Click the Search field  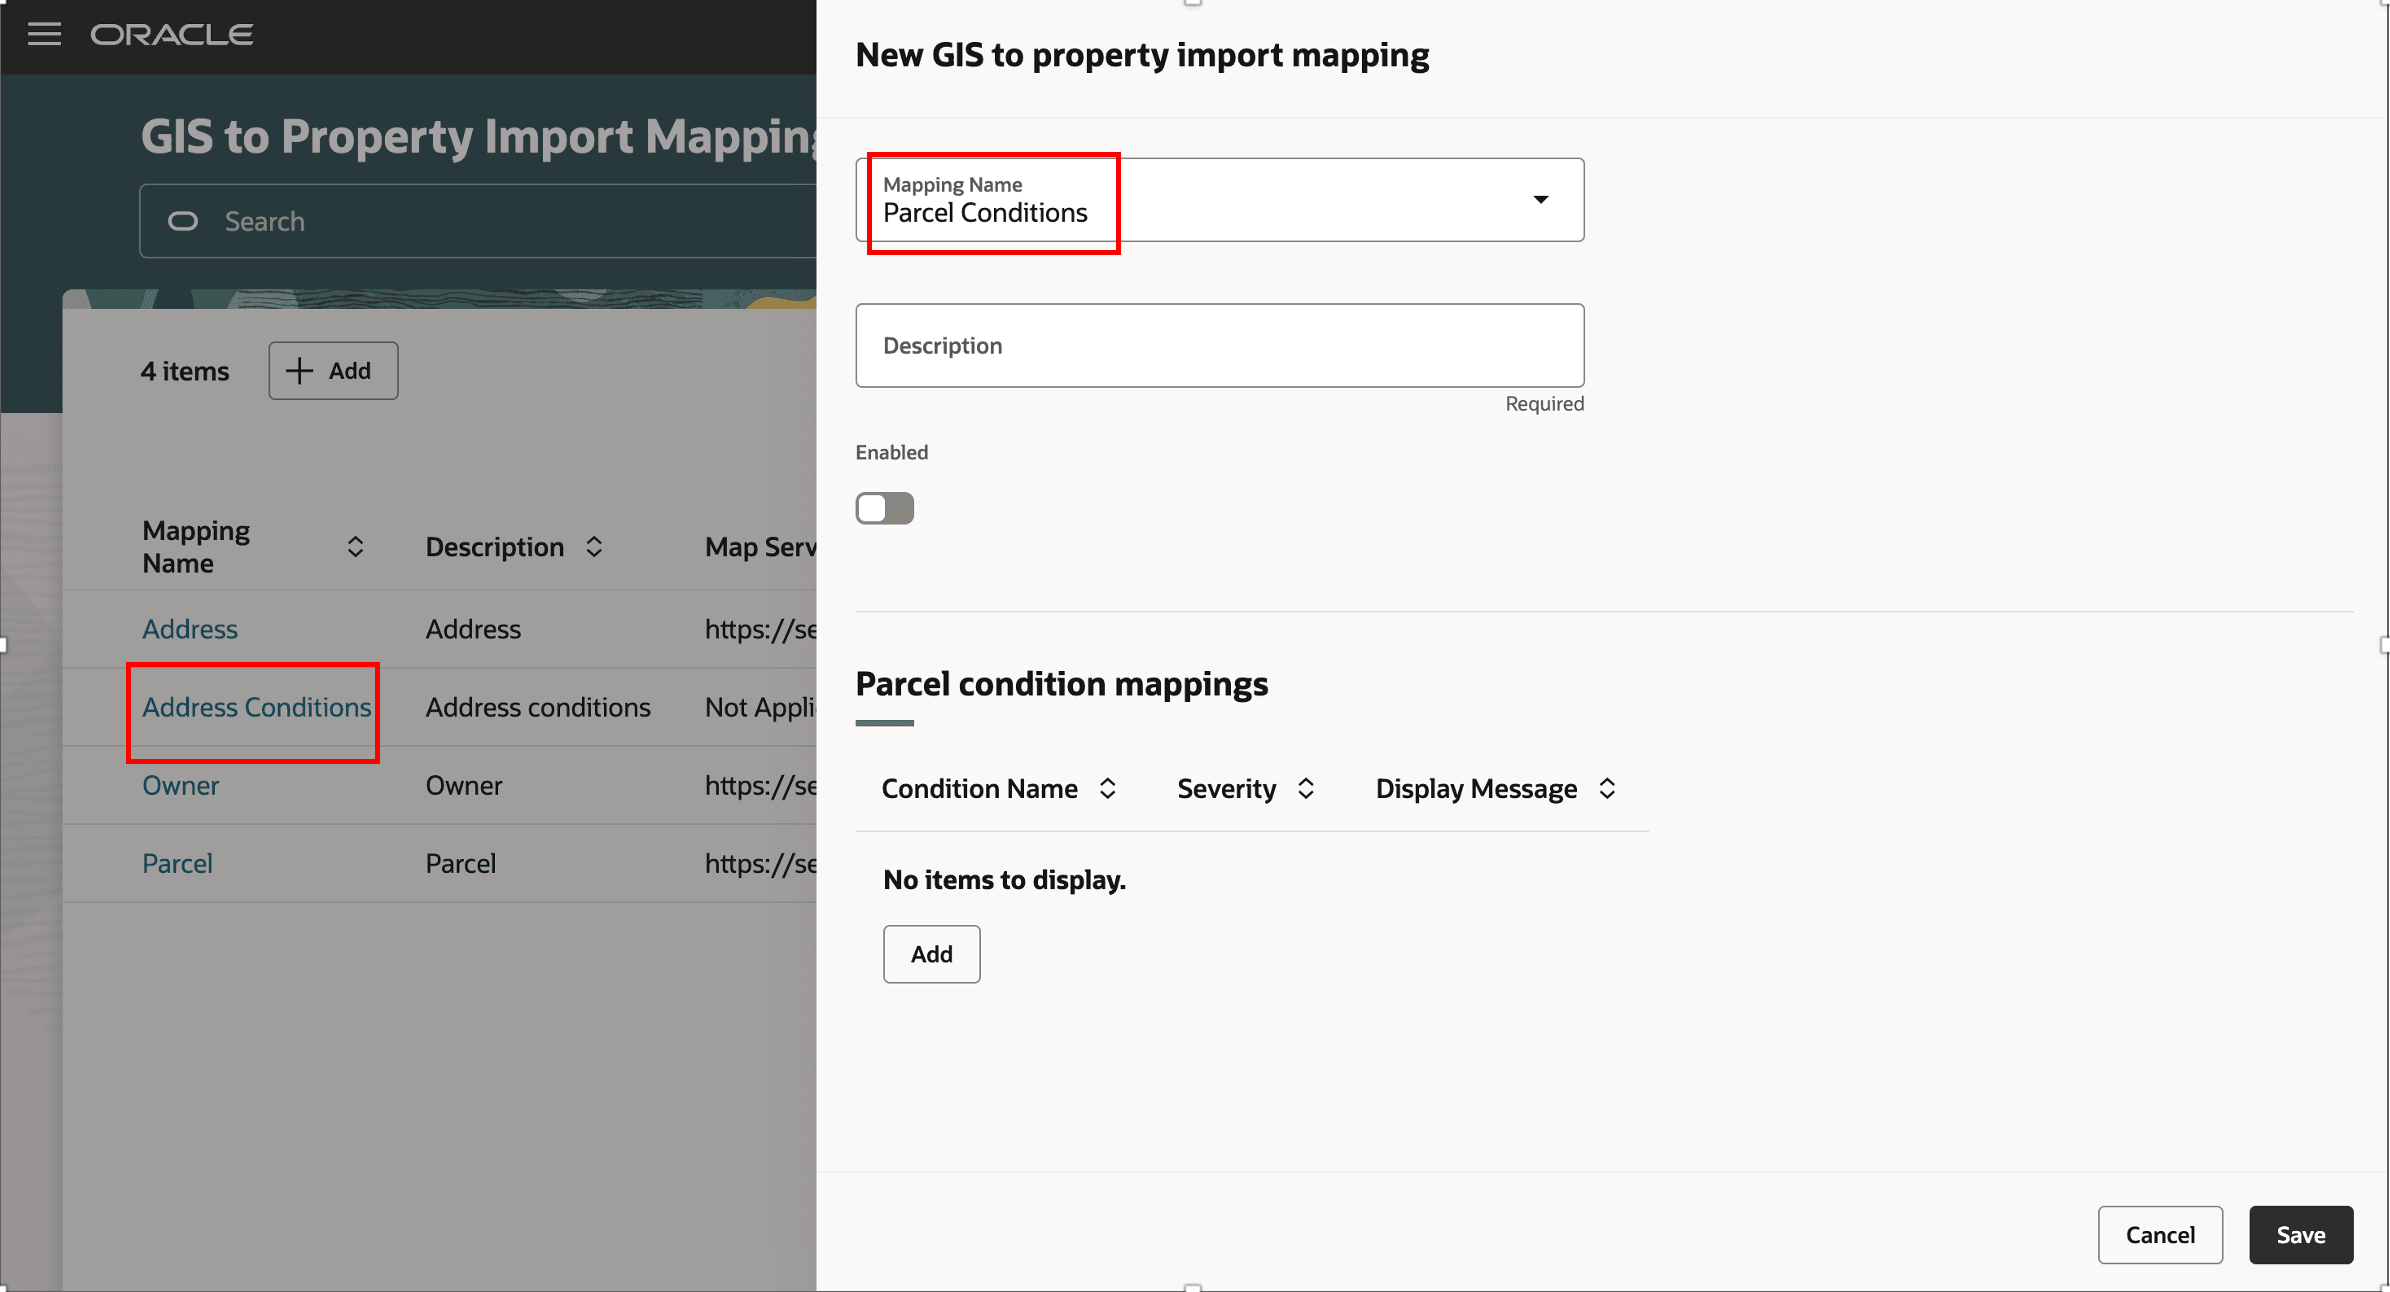[480, 221]
